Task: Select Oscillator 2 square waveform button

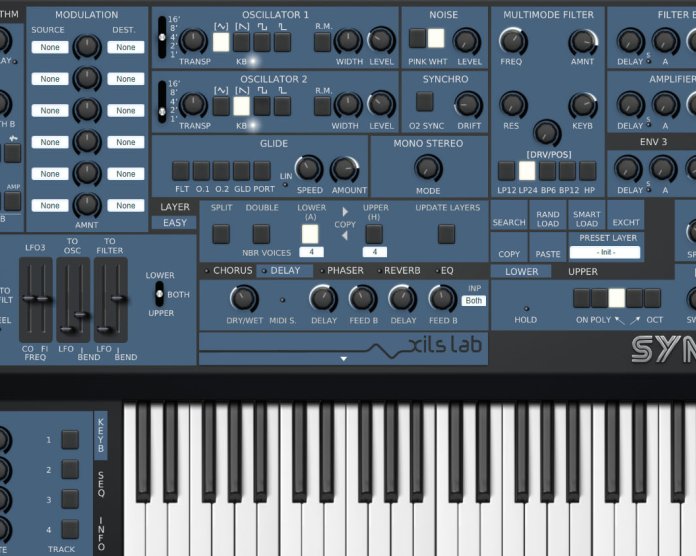Action: pos(262,106)
